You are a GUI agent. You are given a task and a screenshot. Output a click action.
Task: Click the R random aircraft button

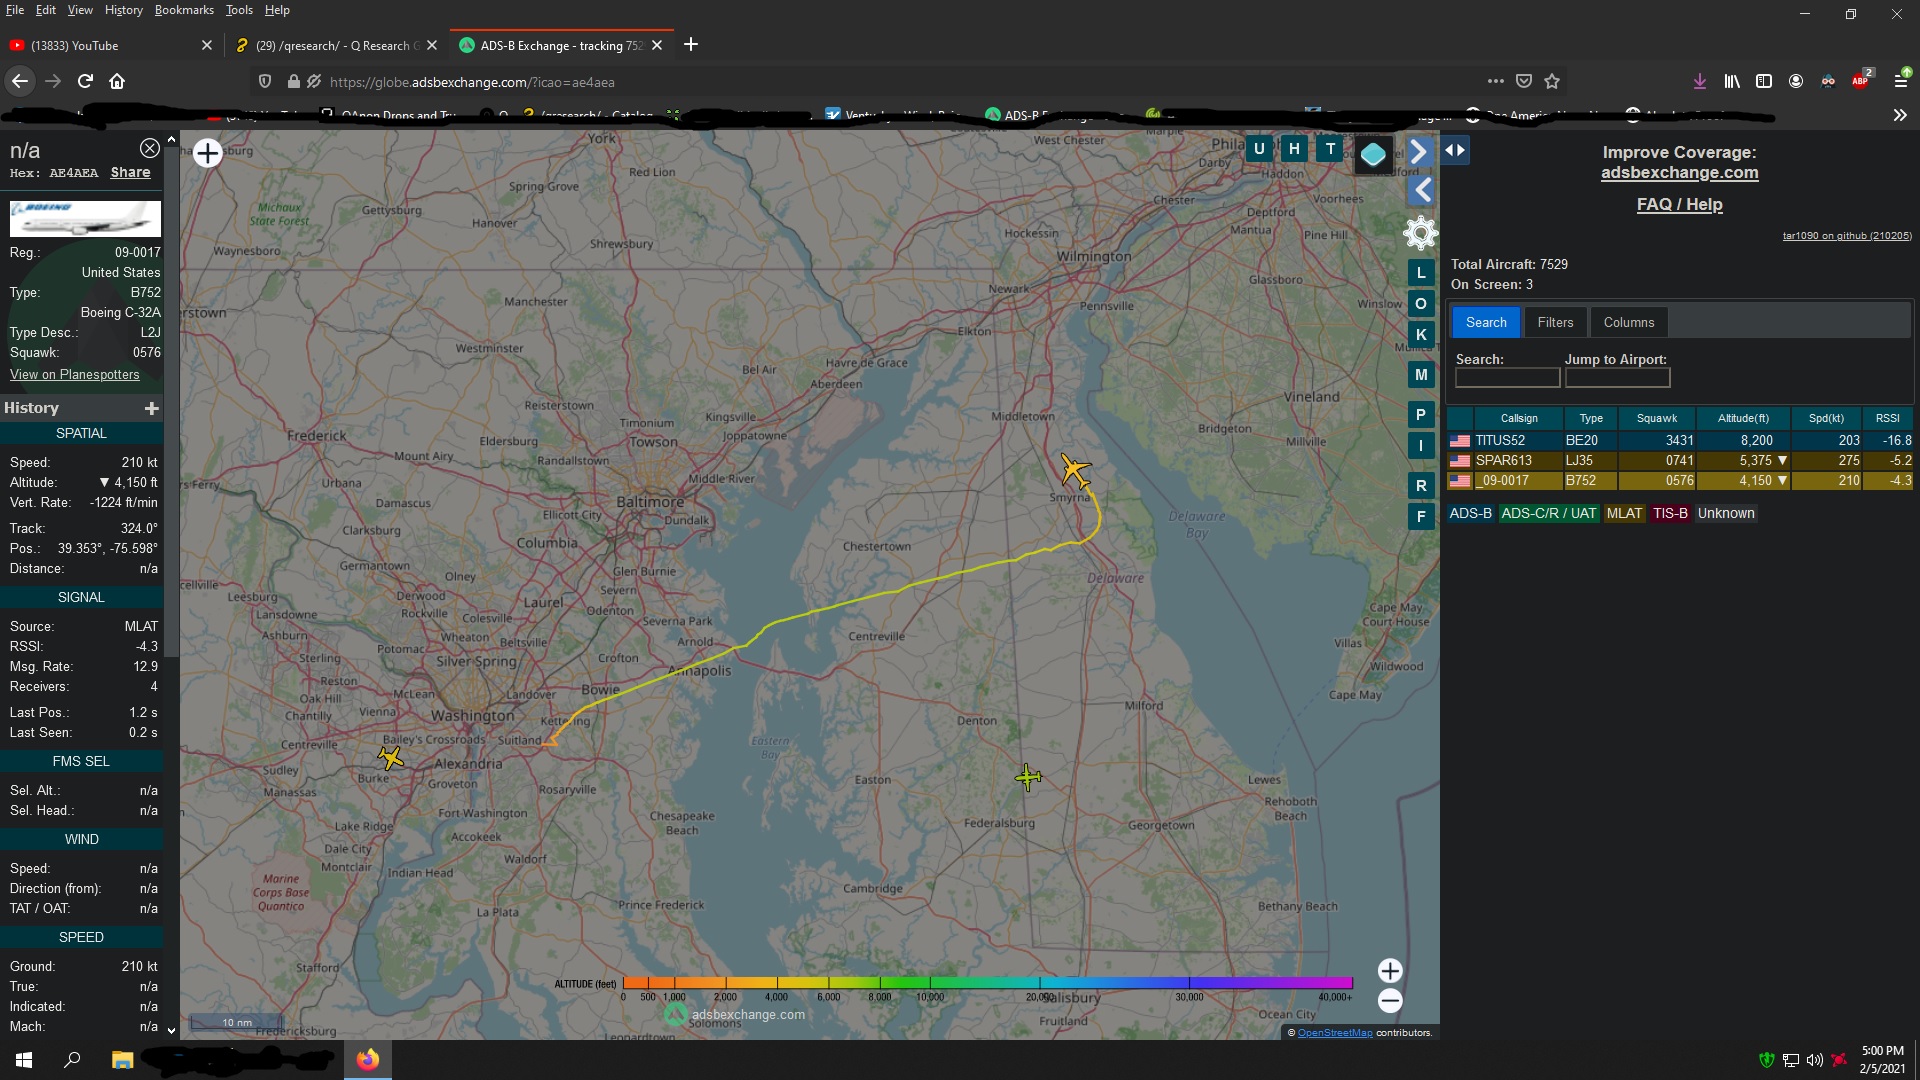click(1421, 485)
